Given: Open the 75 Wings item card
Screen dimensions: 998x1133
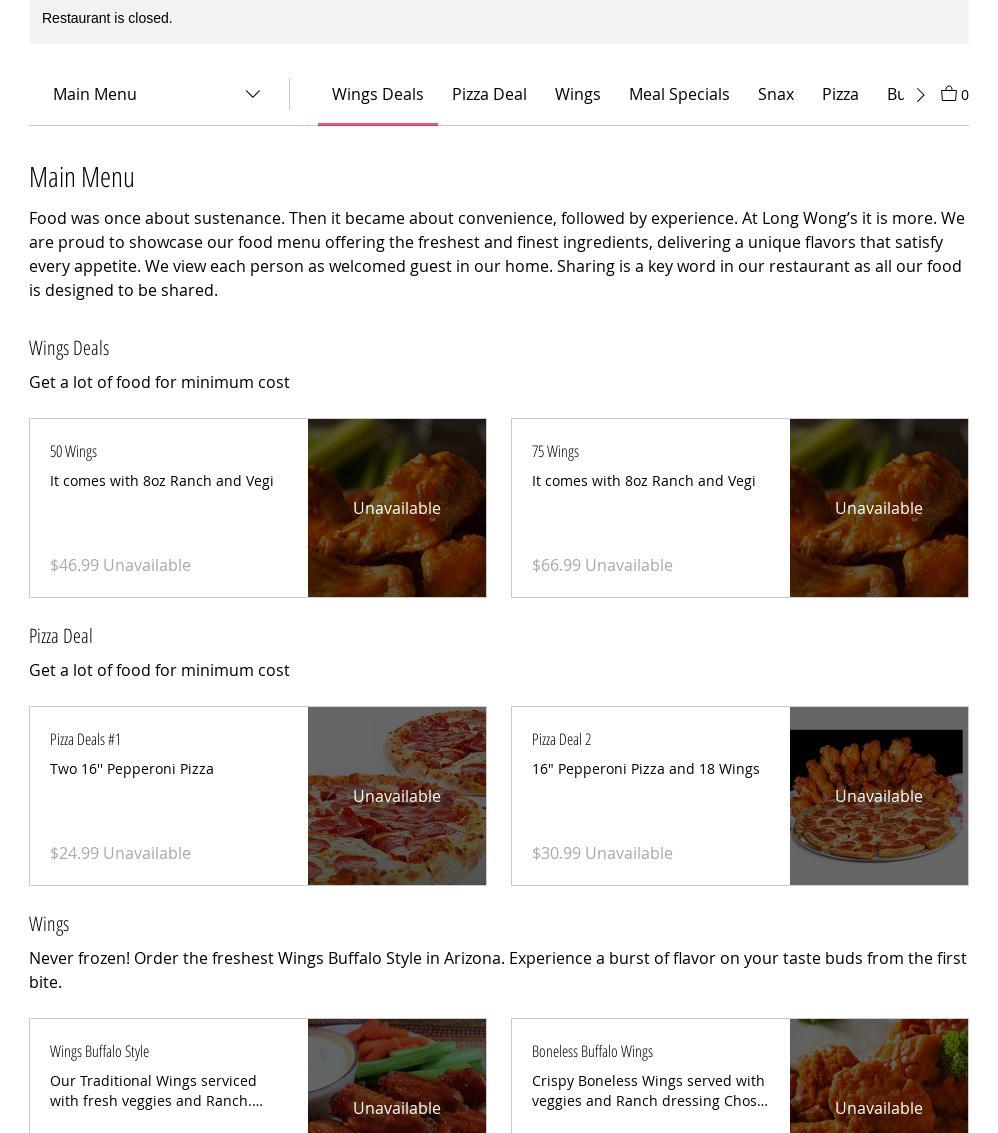Looking at the screenshot, I should (x=739, y=508).
